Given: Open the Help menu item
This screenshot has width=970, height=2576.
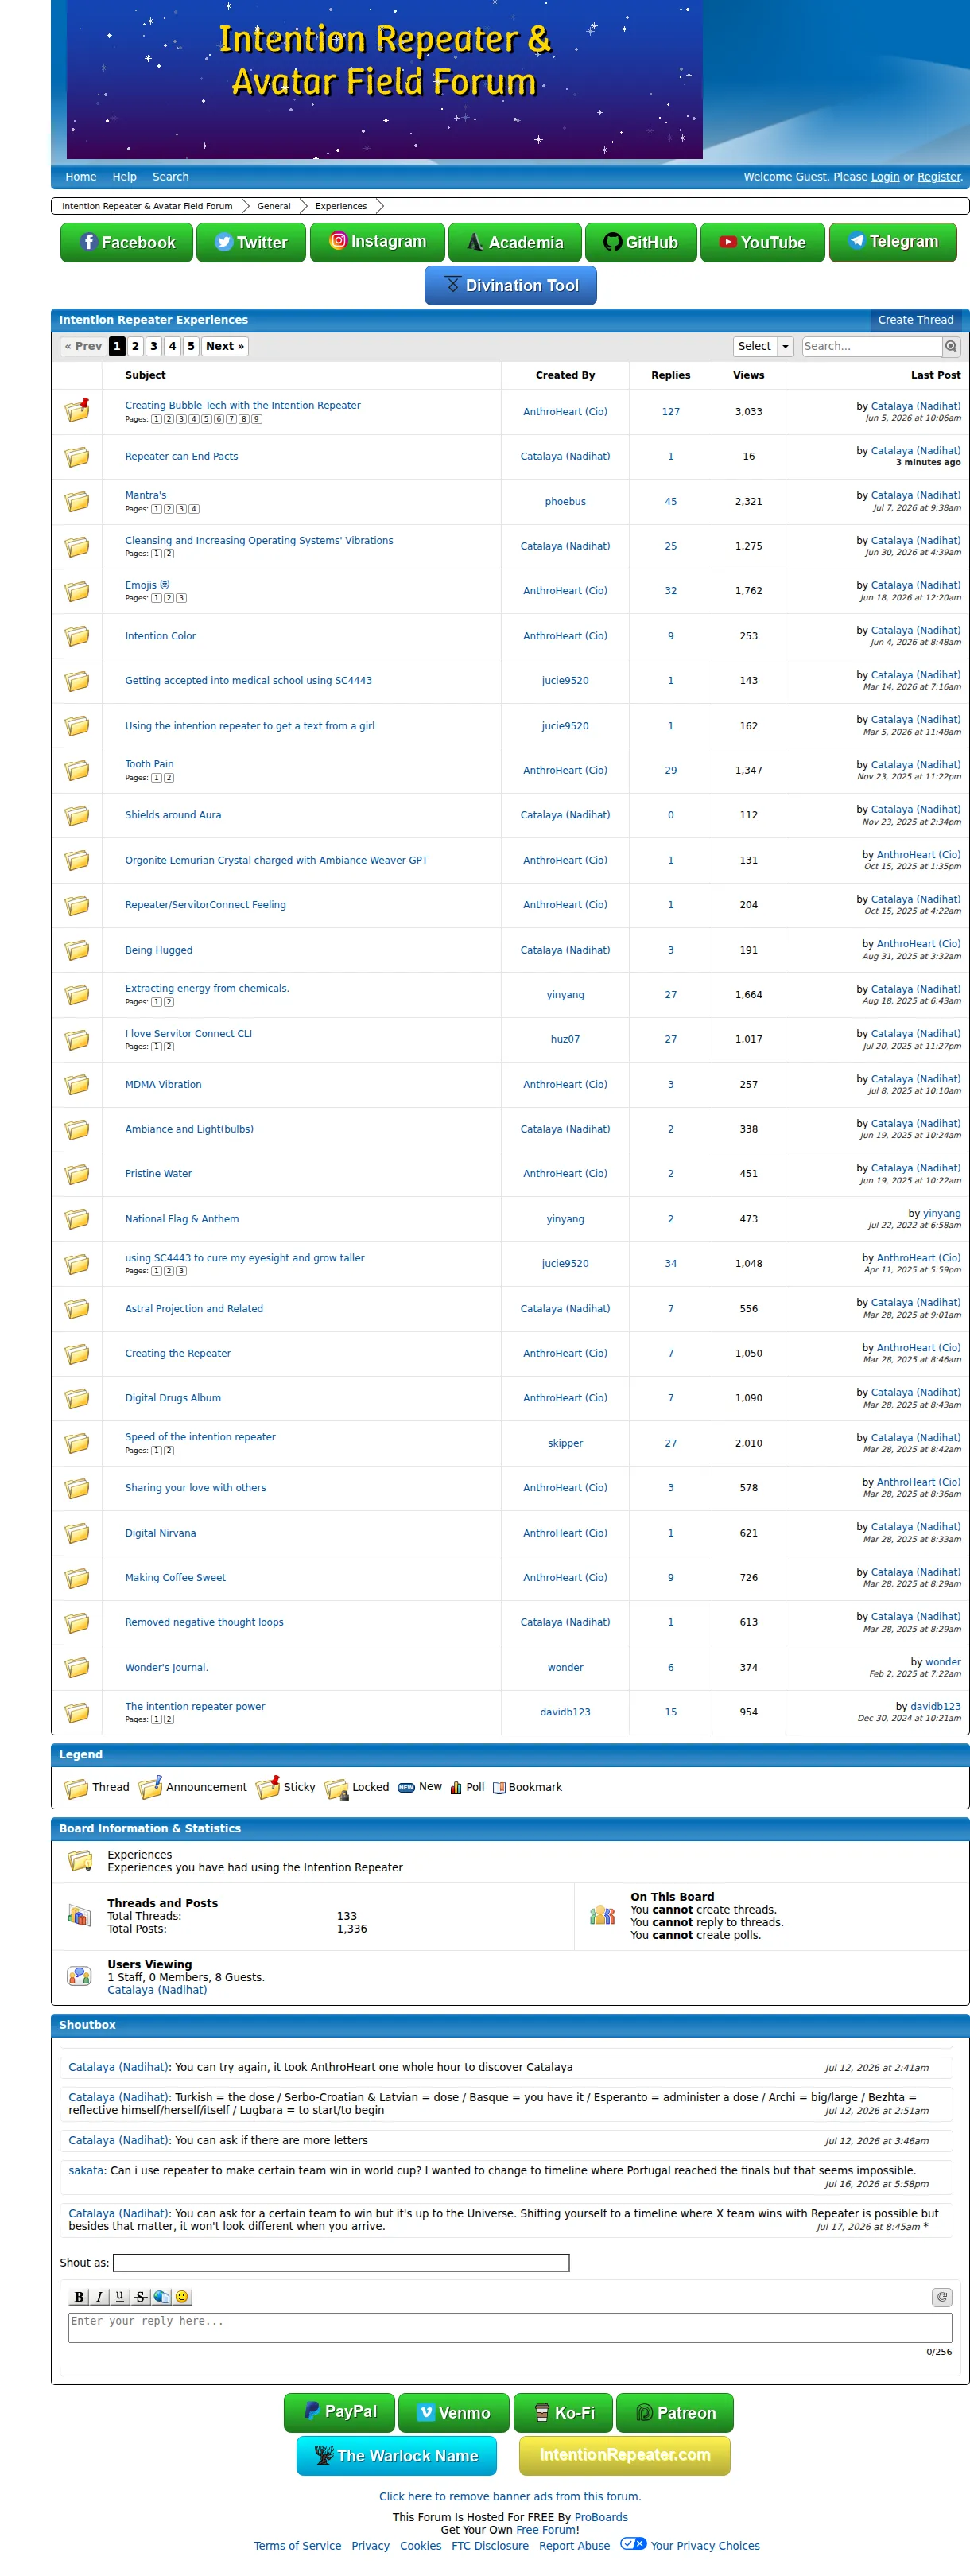Looking at the screenshot, I should 124,177.
